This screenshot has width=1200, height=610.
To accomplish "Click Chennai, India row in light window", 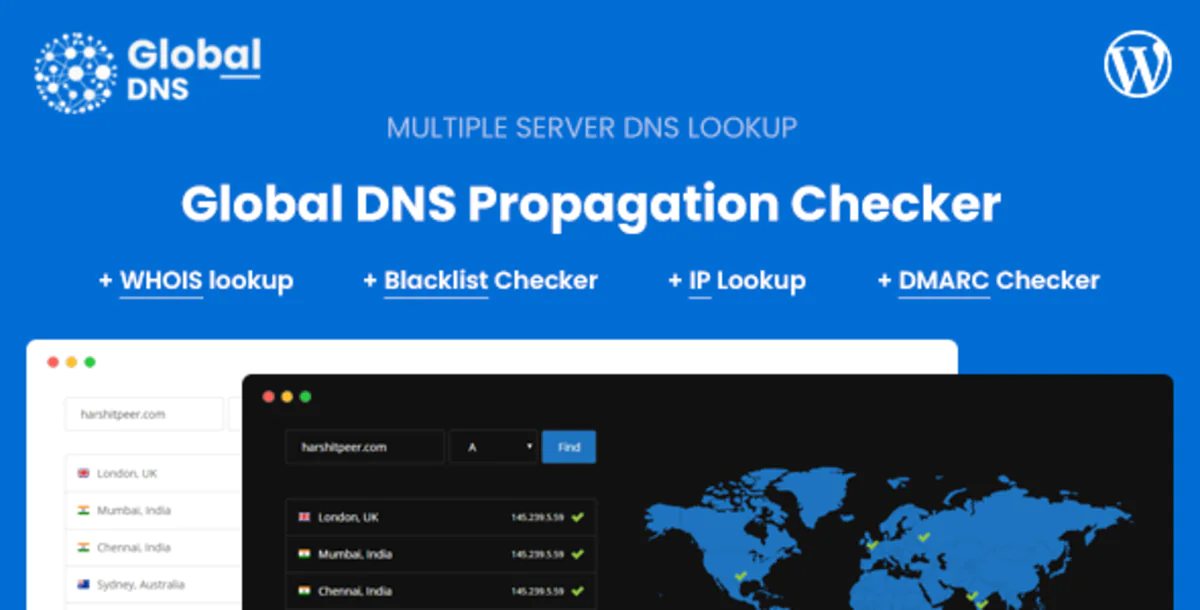I will (x=154, y=547).
